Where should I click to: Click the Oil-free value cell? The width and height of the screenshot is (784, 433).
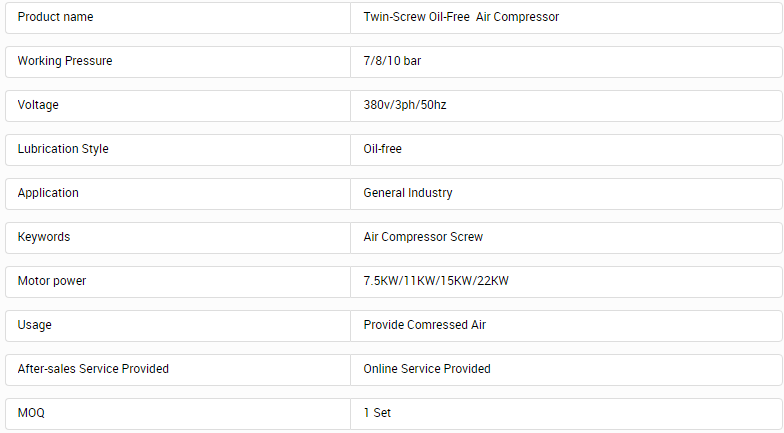(566, 150)
